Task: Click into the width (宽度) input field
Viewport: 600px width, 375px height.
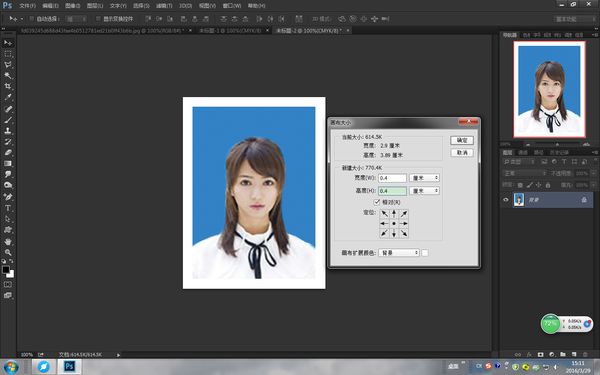Action: (392, 178)
